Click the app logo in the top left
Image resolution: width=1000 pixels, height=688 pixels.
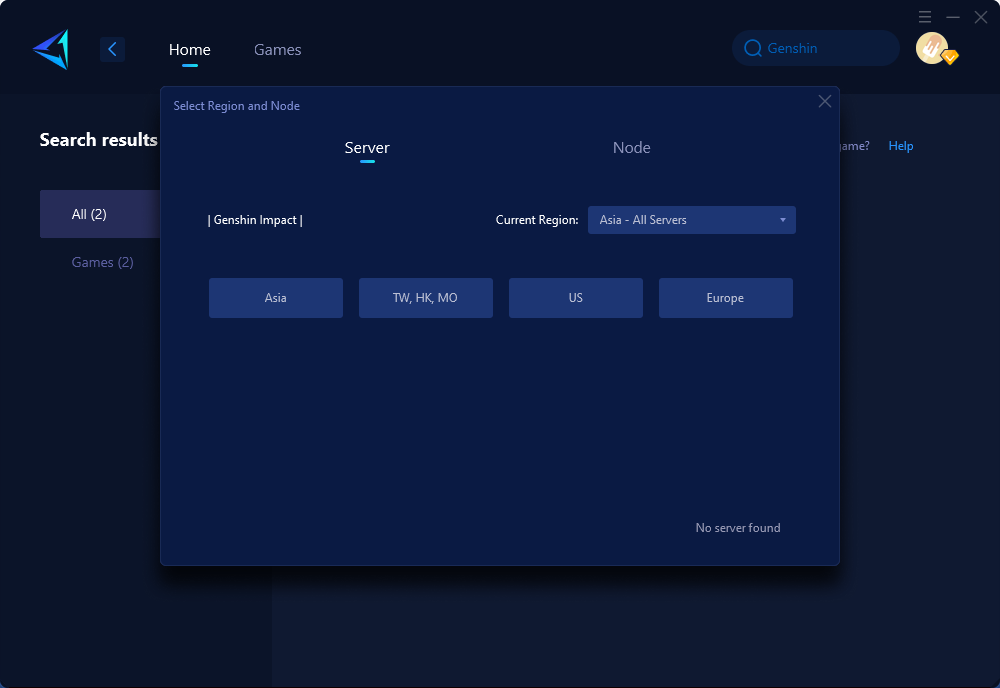click(51, 49)
